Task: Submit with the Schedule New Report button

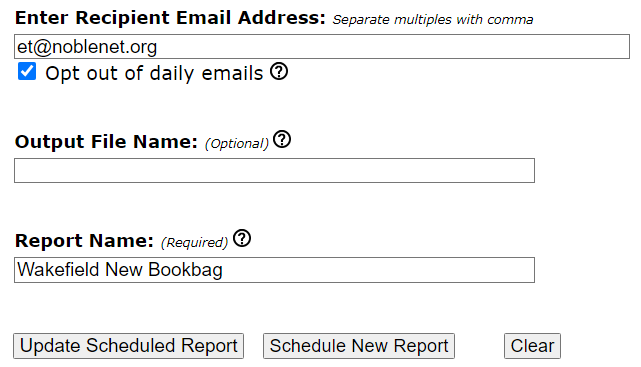Action: (359, 346)
